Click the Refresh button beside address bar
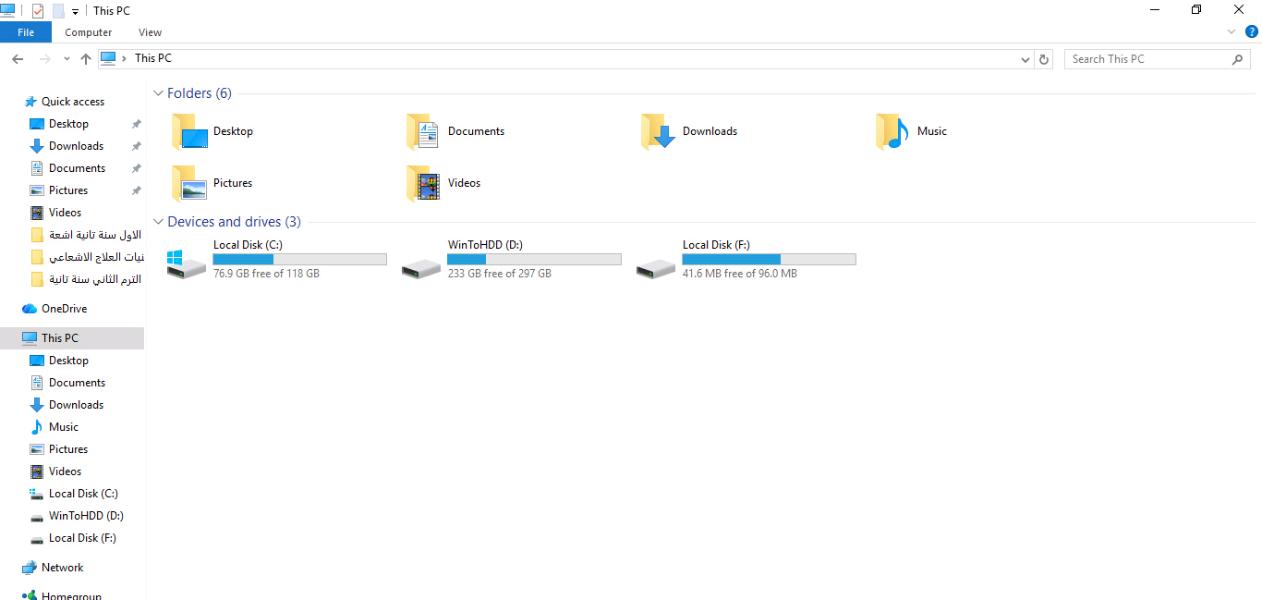The width and height of the screenshot is (1262, 600). [1045, 59]
